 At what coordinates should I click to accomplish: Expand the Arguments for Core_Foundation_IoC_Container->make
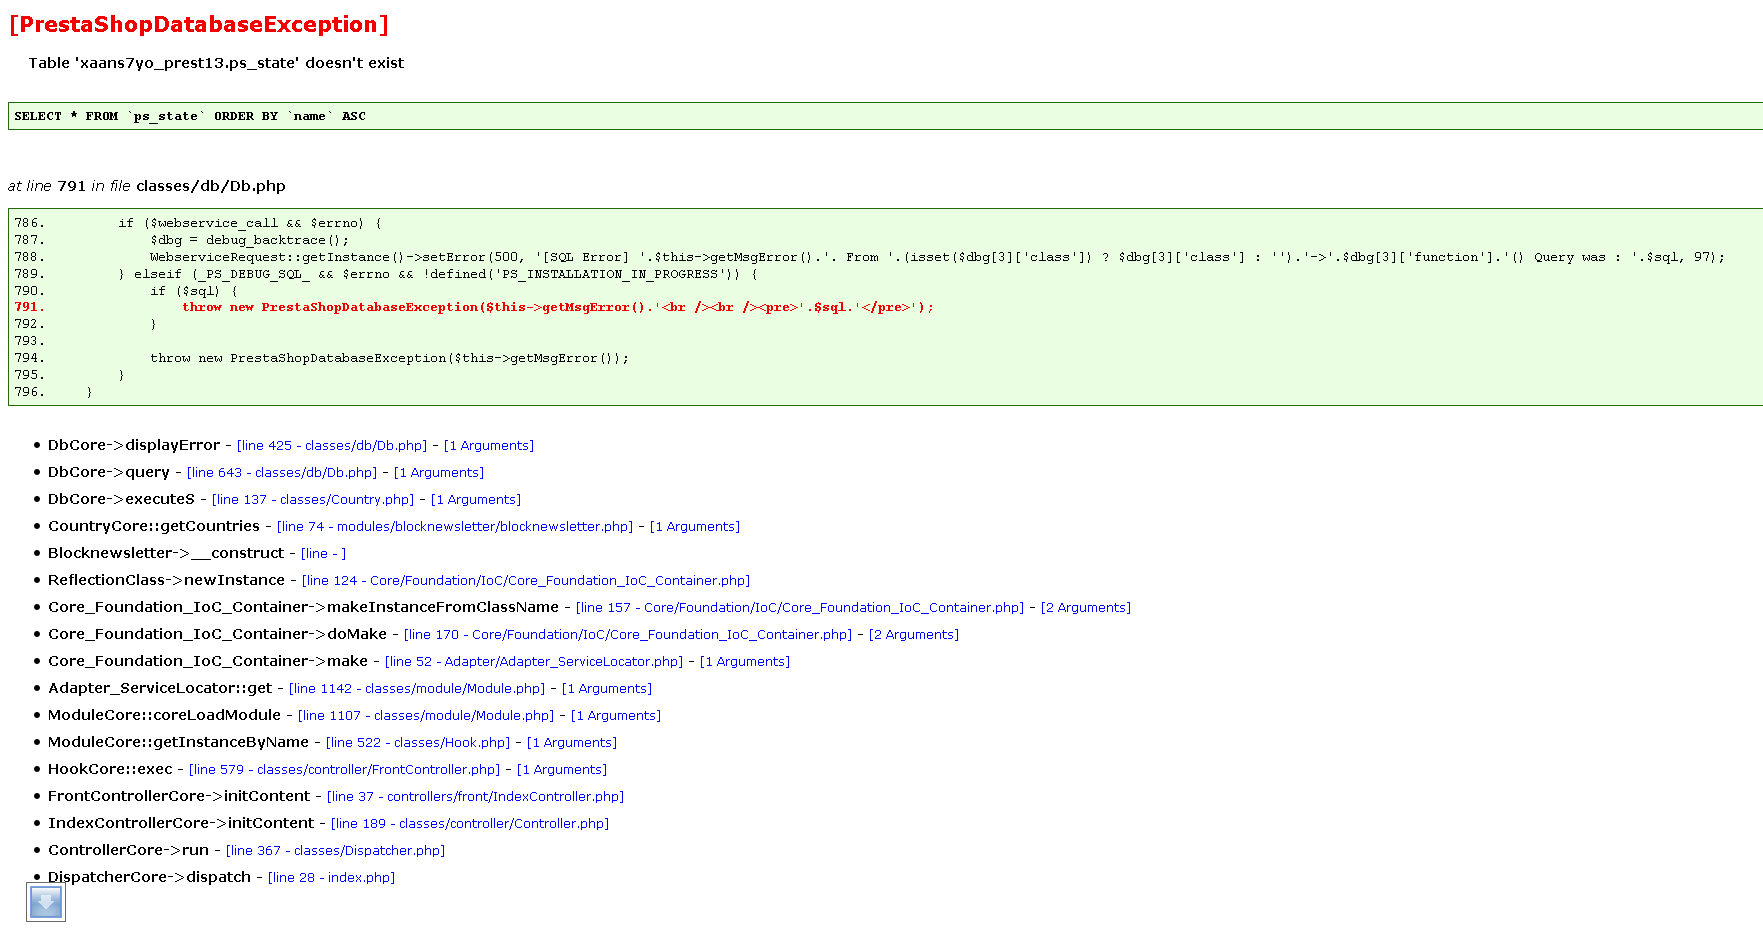click(745, 662)
